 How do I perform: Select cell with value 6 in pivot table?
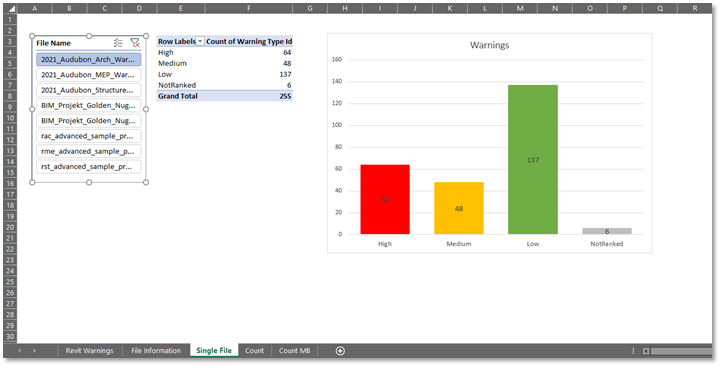pyautogui.click(x=249, y=85)
